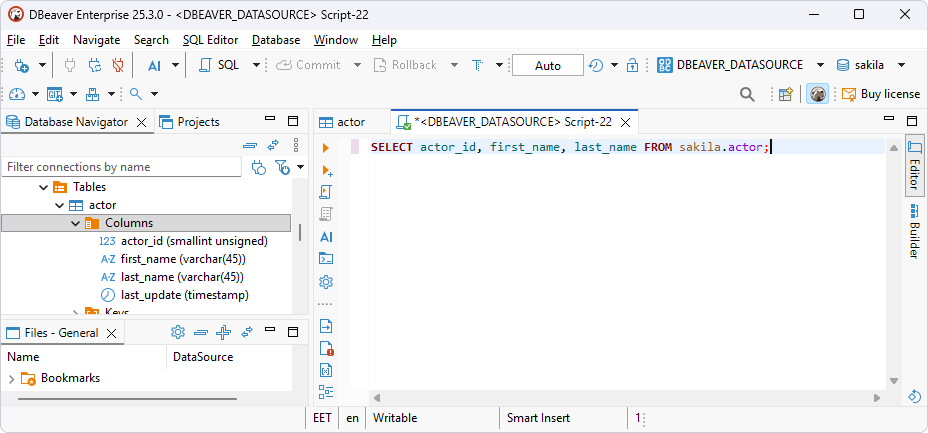Click the Execute script icon
The image size is (928, 433).
pos(326,192)
